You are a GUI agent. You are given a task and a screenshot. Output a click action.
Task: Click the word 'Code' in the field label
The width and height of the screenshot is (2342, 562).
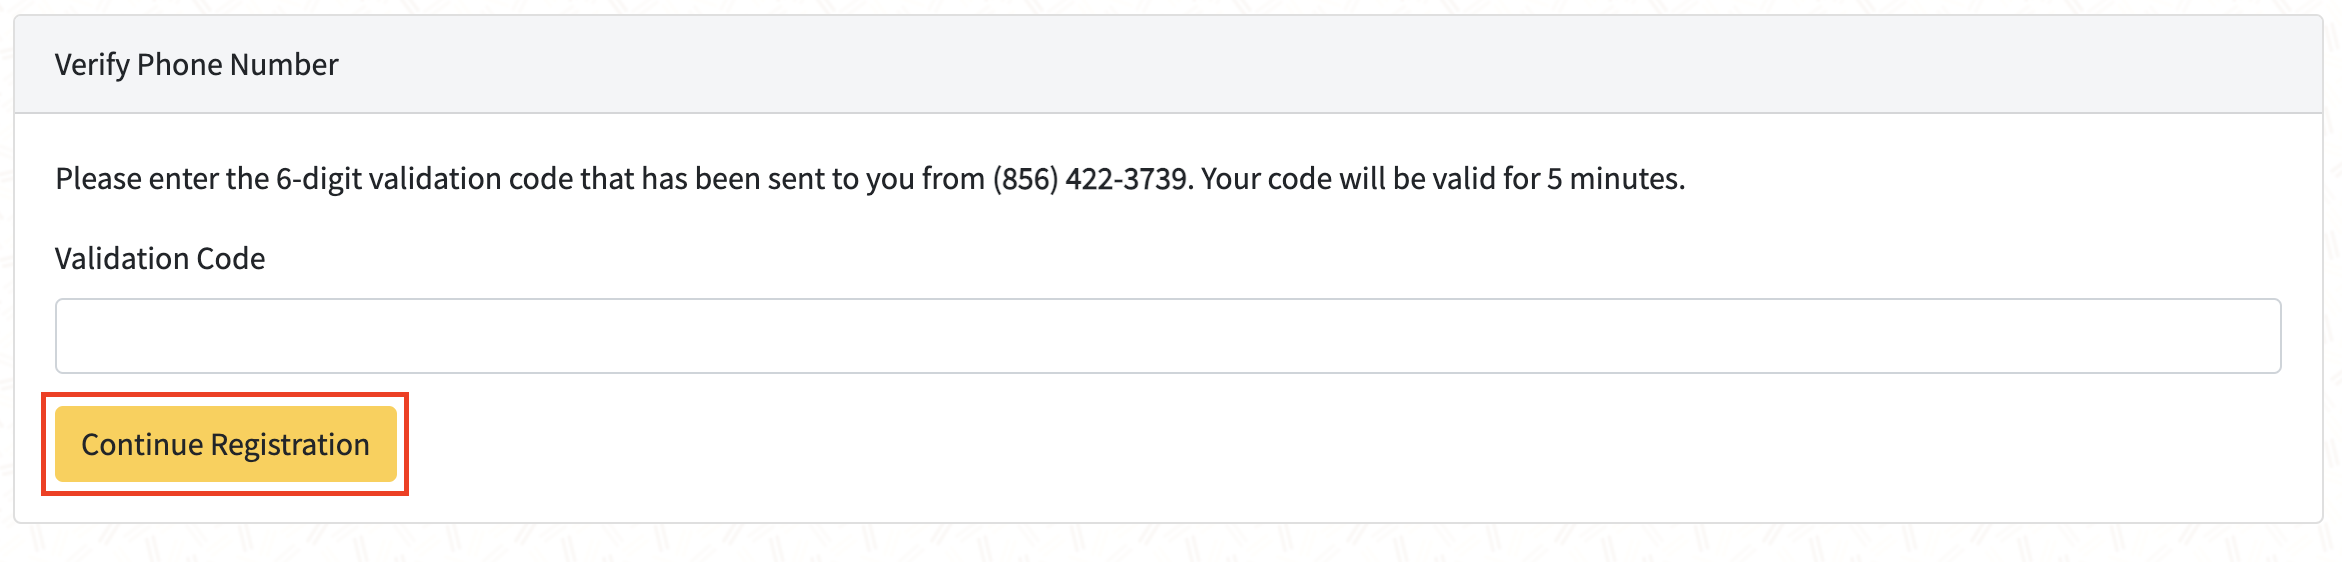click(231, 259)
